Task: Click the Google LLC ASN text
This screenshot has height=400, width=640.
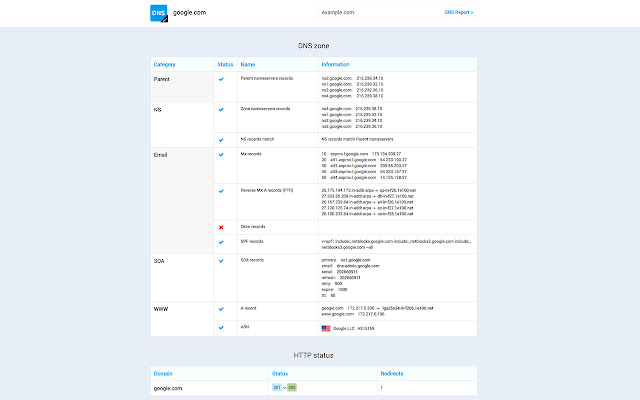Action: pos(353,328)
